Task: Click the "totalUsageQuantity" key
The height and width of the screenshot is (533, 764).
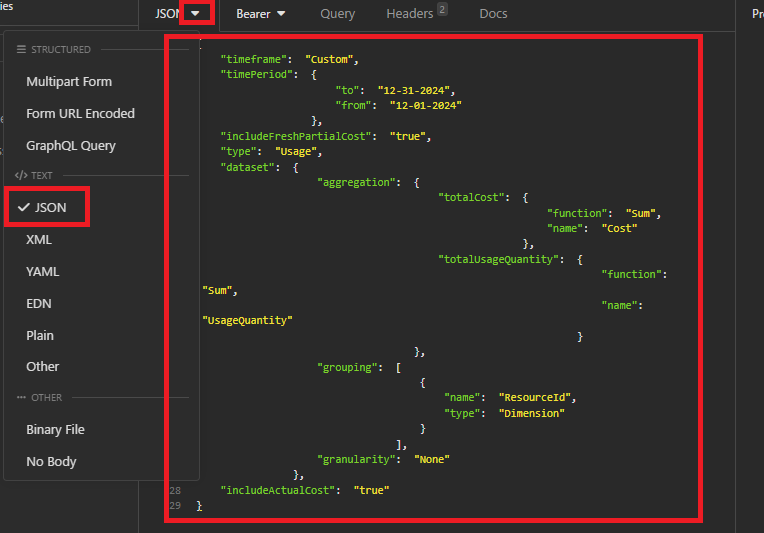Action: click(498, 259)
